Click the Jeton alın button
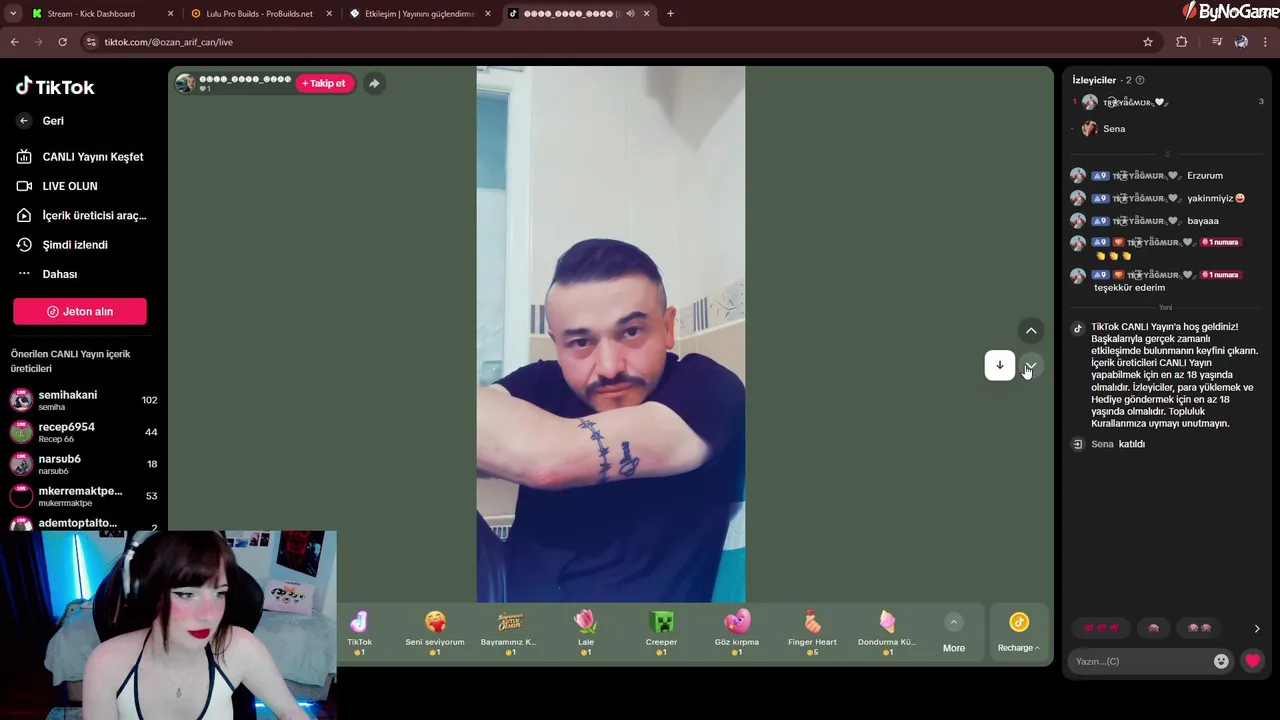The width and height of the screenshot is (1280, 720). tap(80, 311)
